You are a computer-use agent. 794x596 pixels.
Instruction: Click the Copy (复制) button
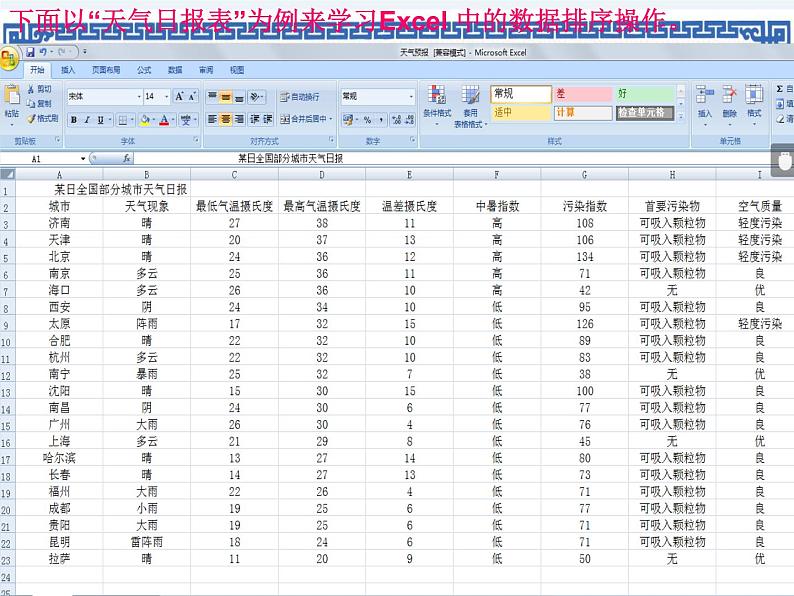tap(39, 103)
